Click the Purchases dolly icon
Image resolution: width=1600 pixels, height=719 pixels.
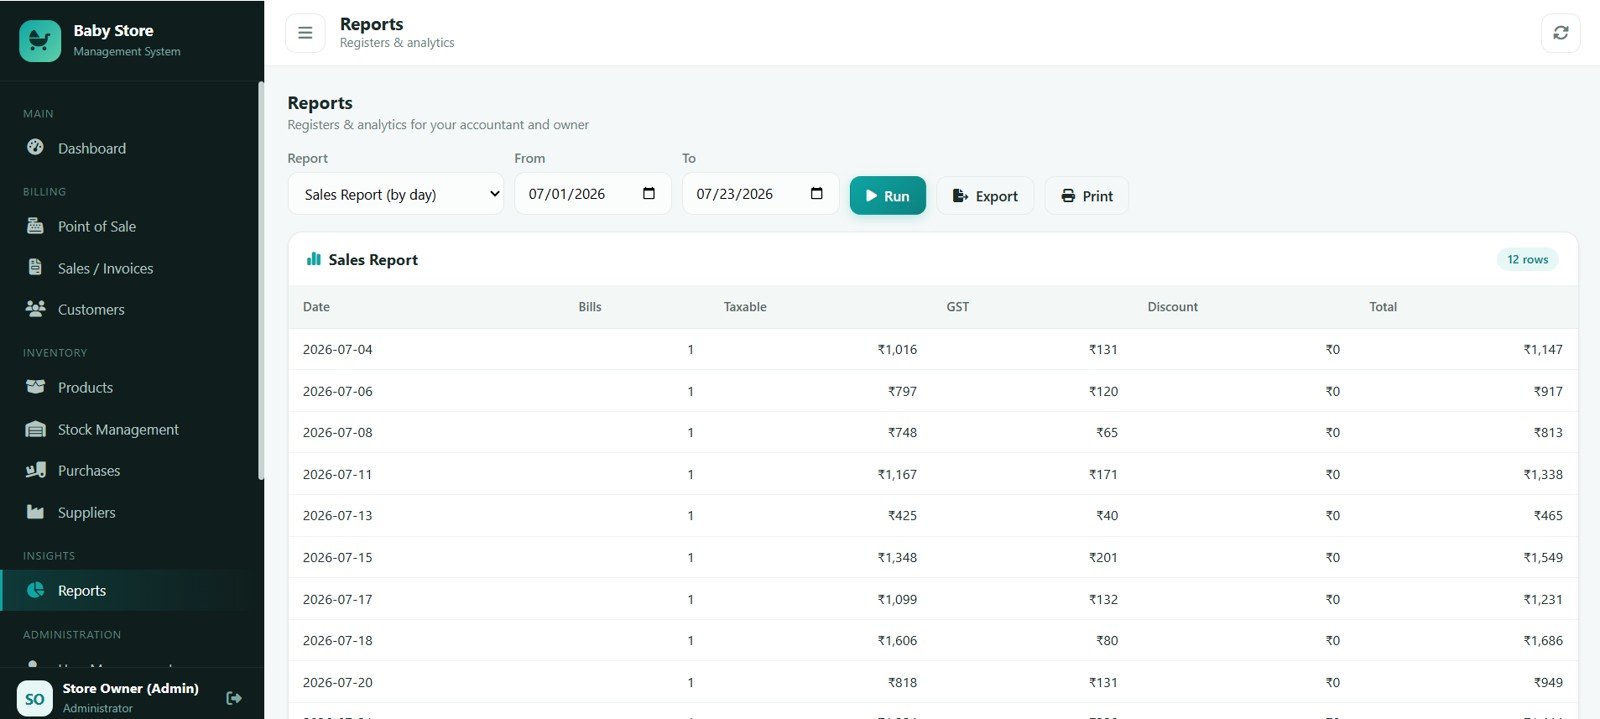pyautogui.click(x=35, y=470)
